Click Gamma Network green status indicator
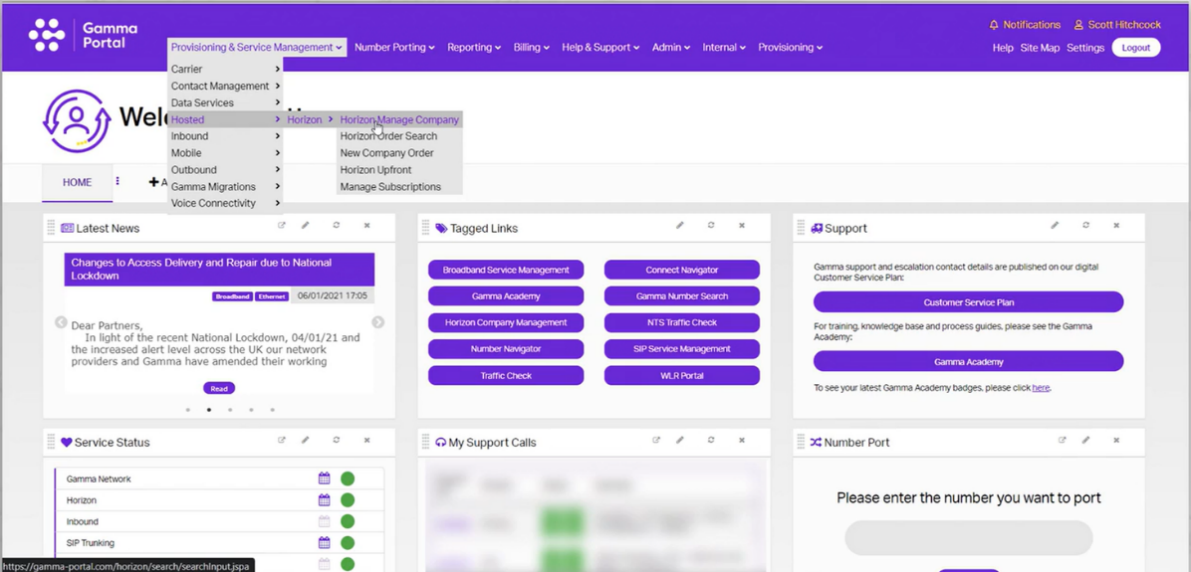The height and width of the screenshot is (572, 1191). [x=347, y=479]
